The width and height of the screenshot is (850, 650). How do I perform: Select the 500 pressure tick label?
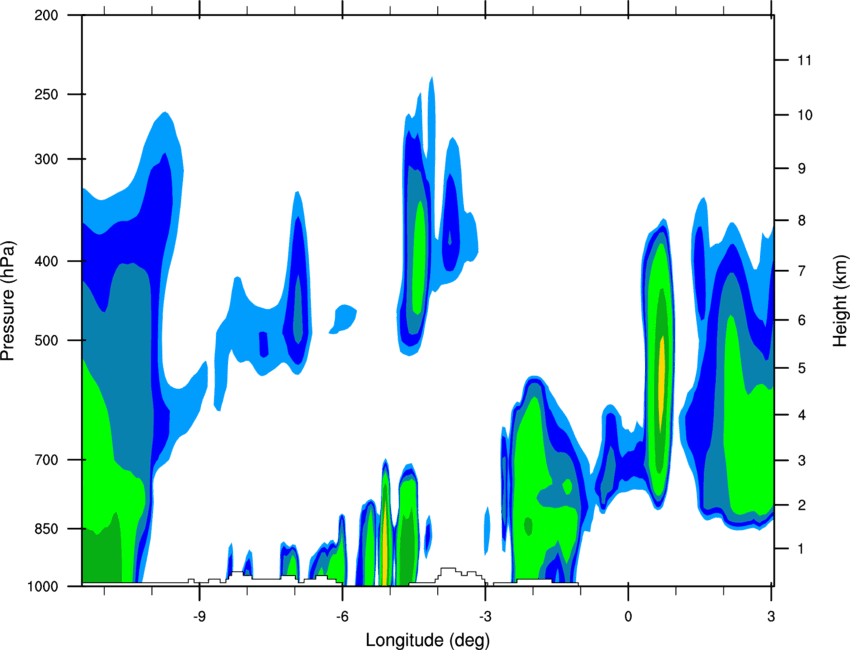[x=46, y=340]
